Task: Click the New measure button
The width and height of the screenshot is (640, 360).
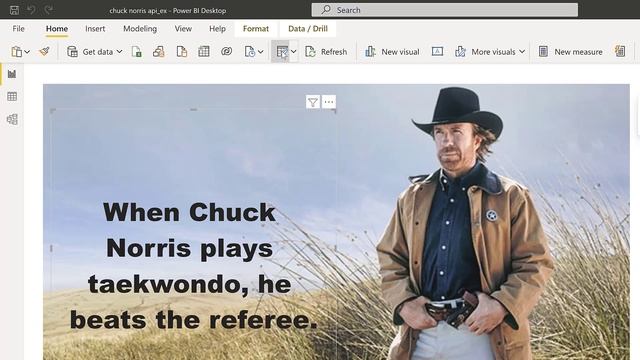Action: click(571, 52)
